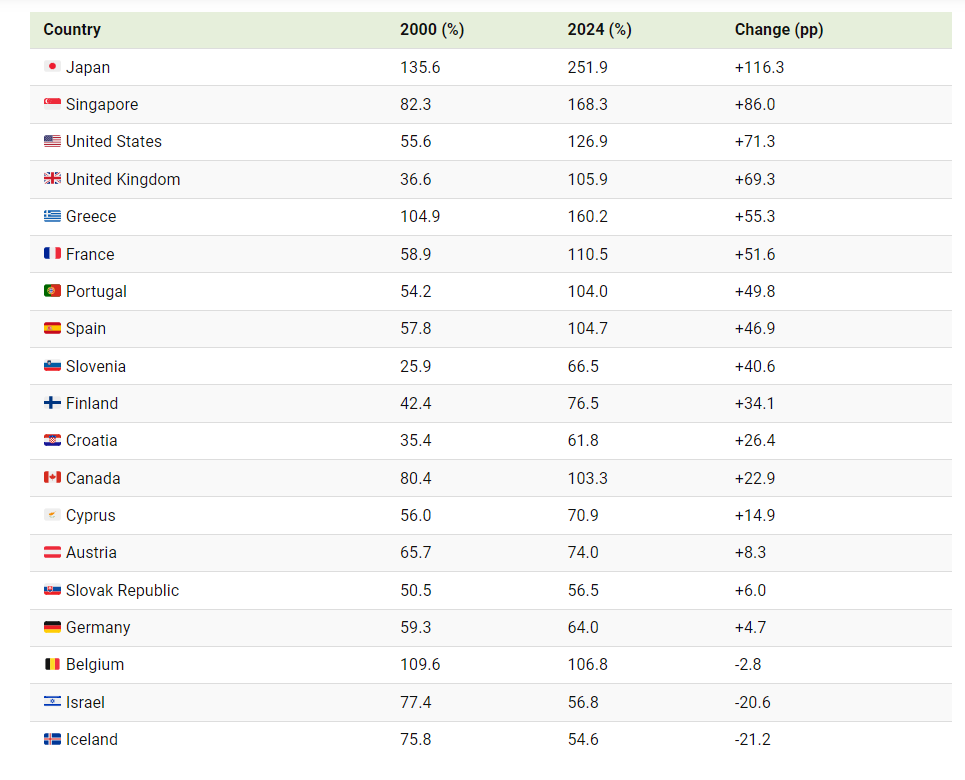
Task: Click Spain's 2000 value 57.8
Action: coord(415,329)
